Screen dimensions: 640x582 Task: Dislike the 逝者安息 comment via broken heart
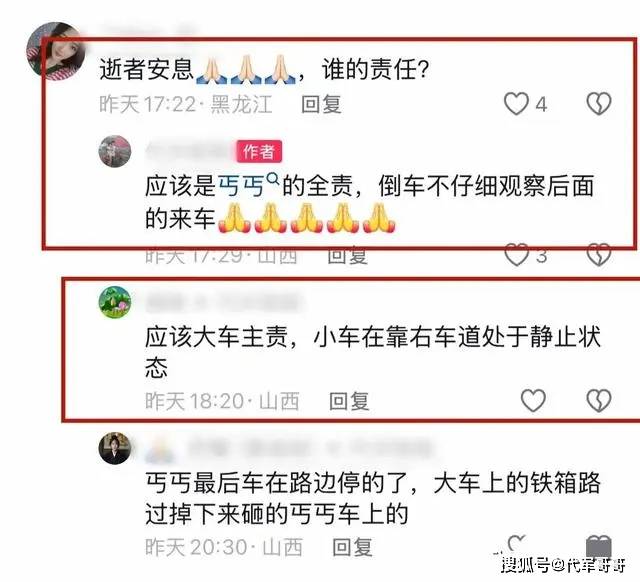point(599,104)
